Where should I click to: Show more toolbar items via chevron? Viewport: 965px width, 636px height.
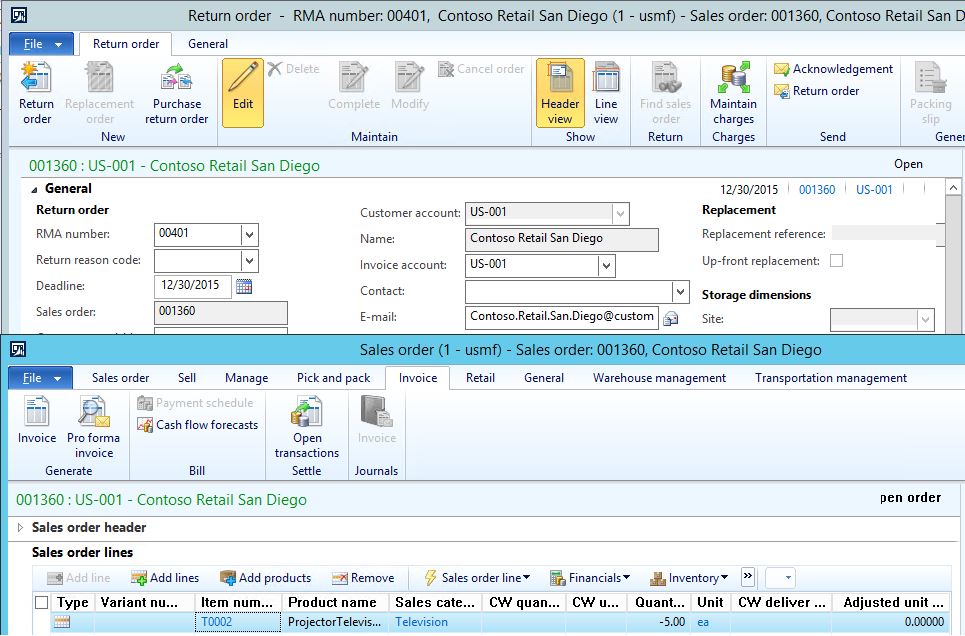[748, 577]
